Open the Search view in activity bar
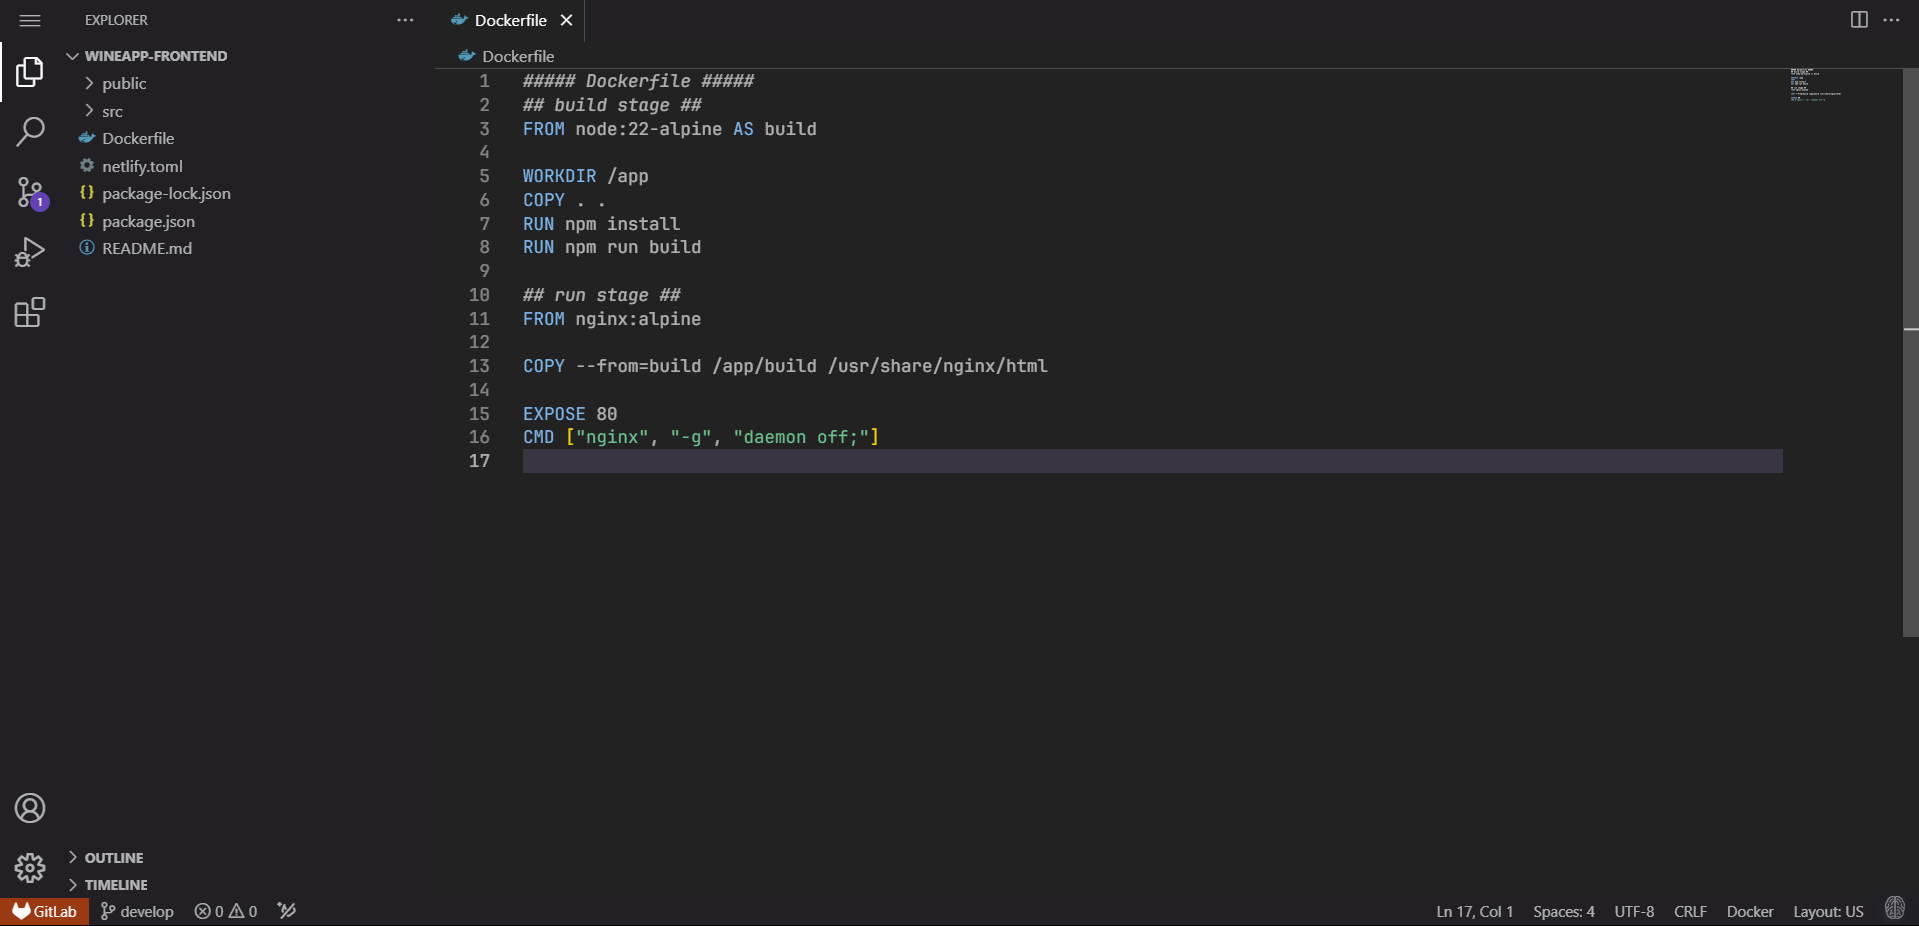Screen dimensions: 1919x926 tap(30, 131)
